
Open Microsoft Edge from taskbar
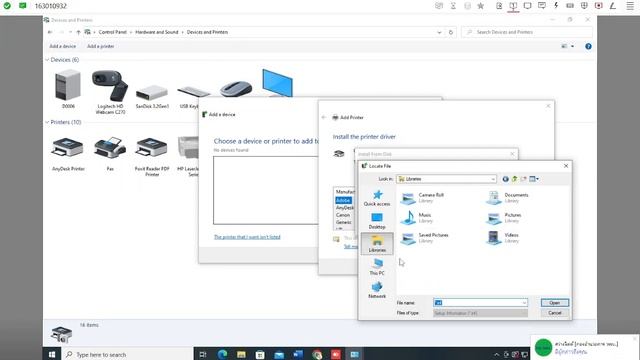click(222, 354)
